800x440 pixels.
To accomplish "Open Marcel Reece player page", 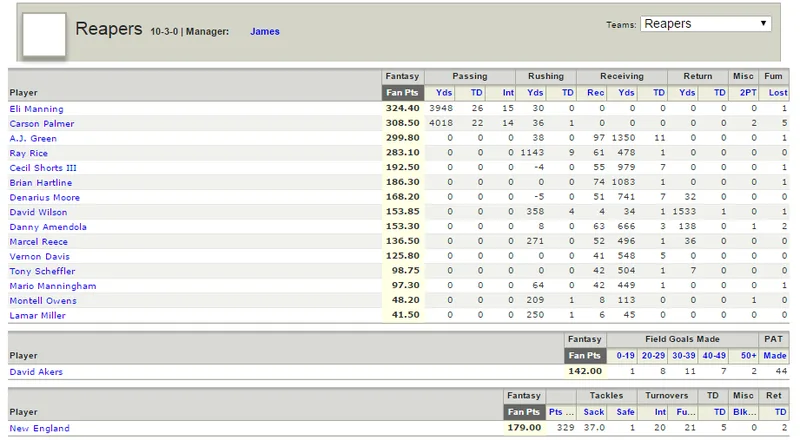I will click(38, 242).
